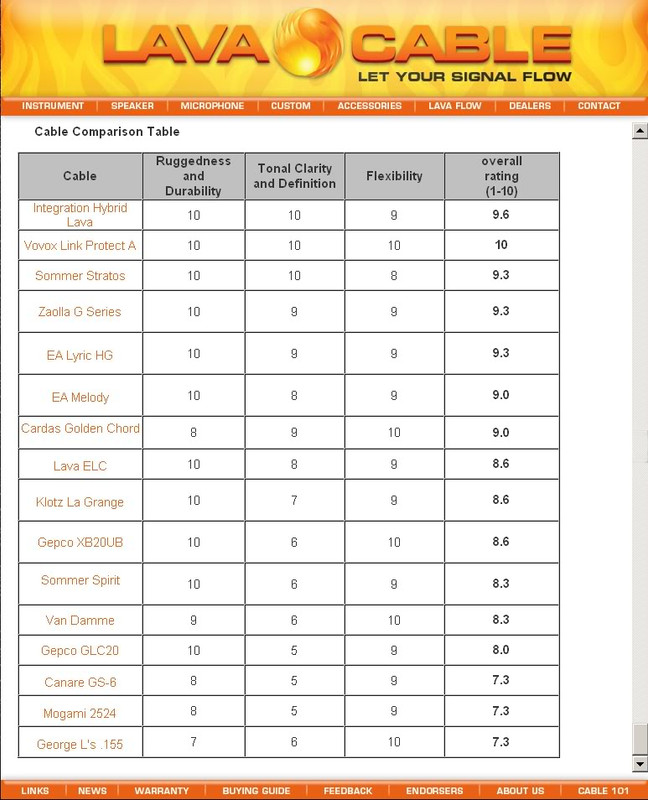Select the Mogami 2524 cable link
The height and width of the screenshot is (800, 648).
[x=80, y=713]
